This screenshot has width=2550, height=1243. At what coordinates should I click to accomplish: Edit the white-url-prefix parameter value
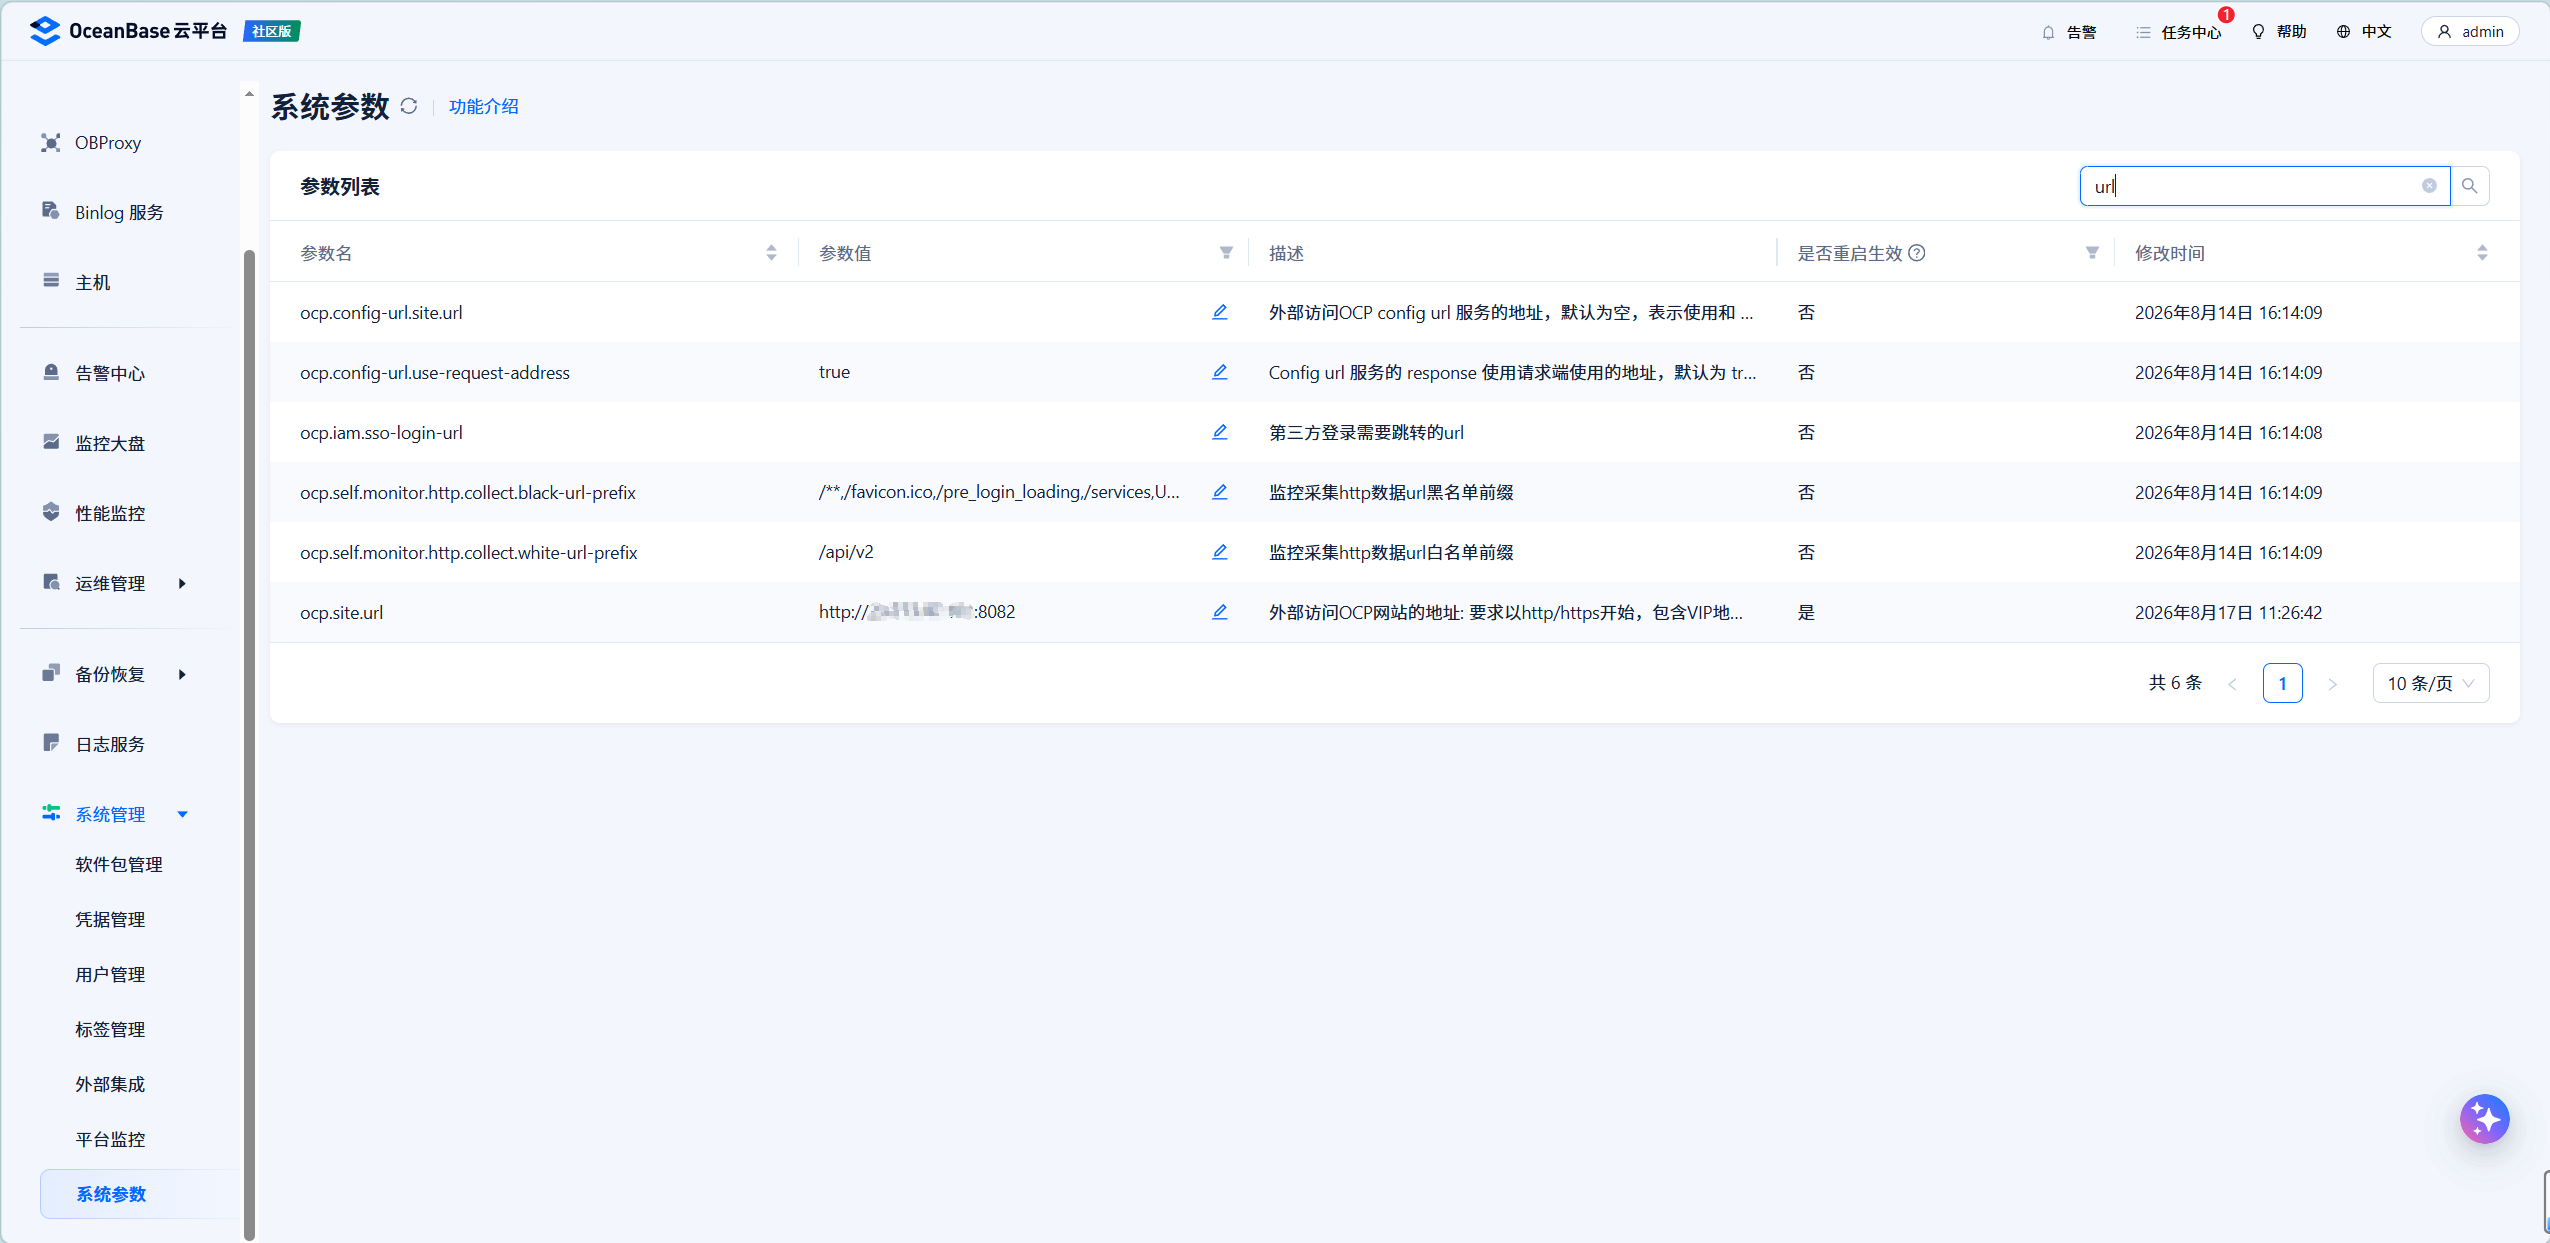coord(1220,552)
